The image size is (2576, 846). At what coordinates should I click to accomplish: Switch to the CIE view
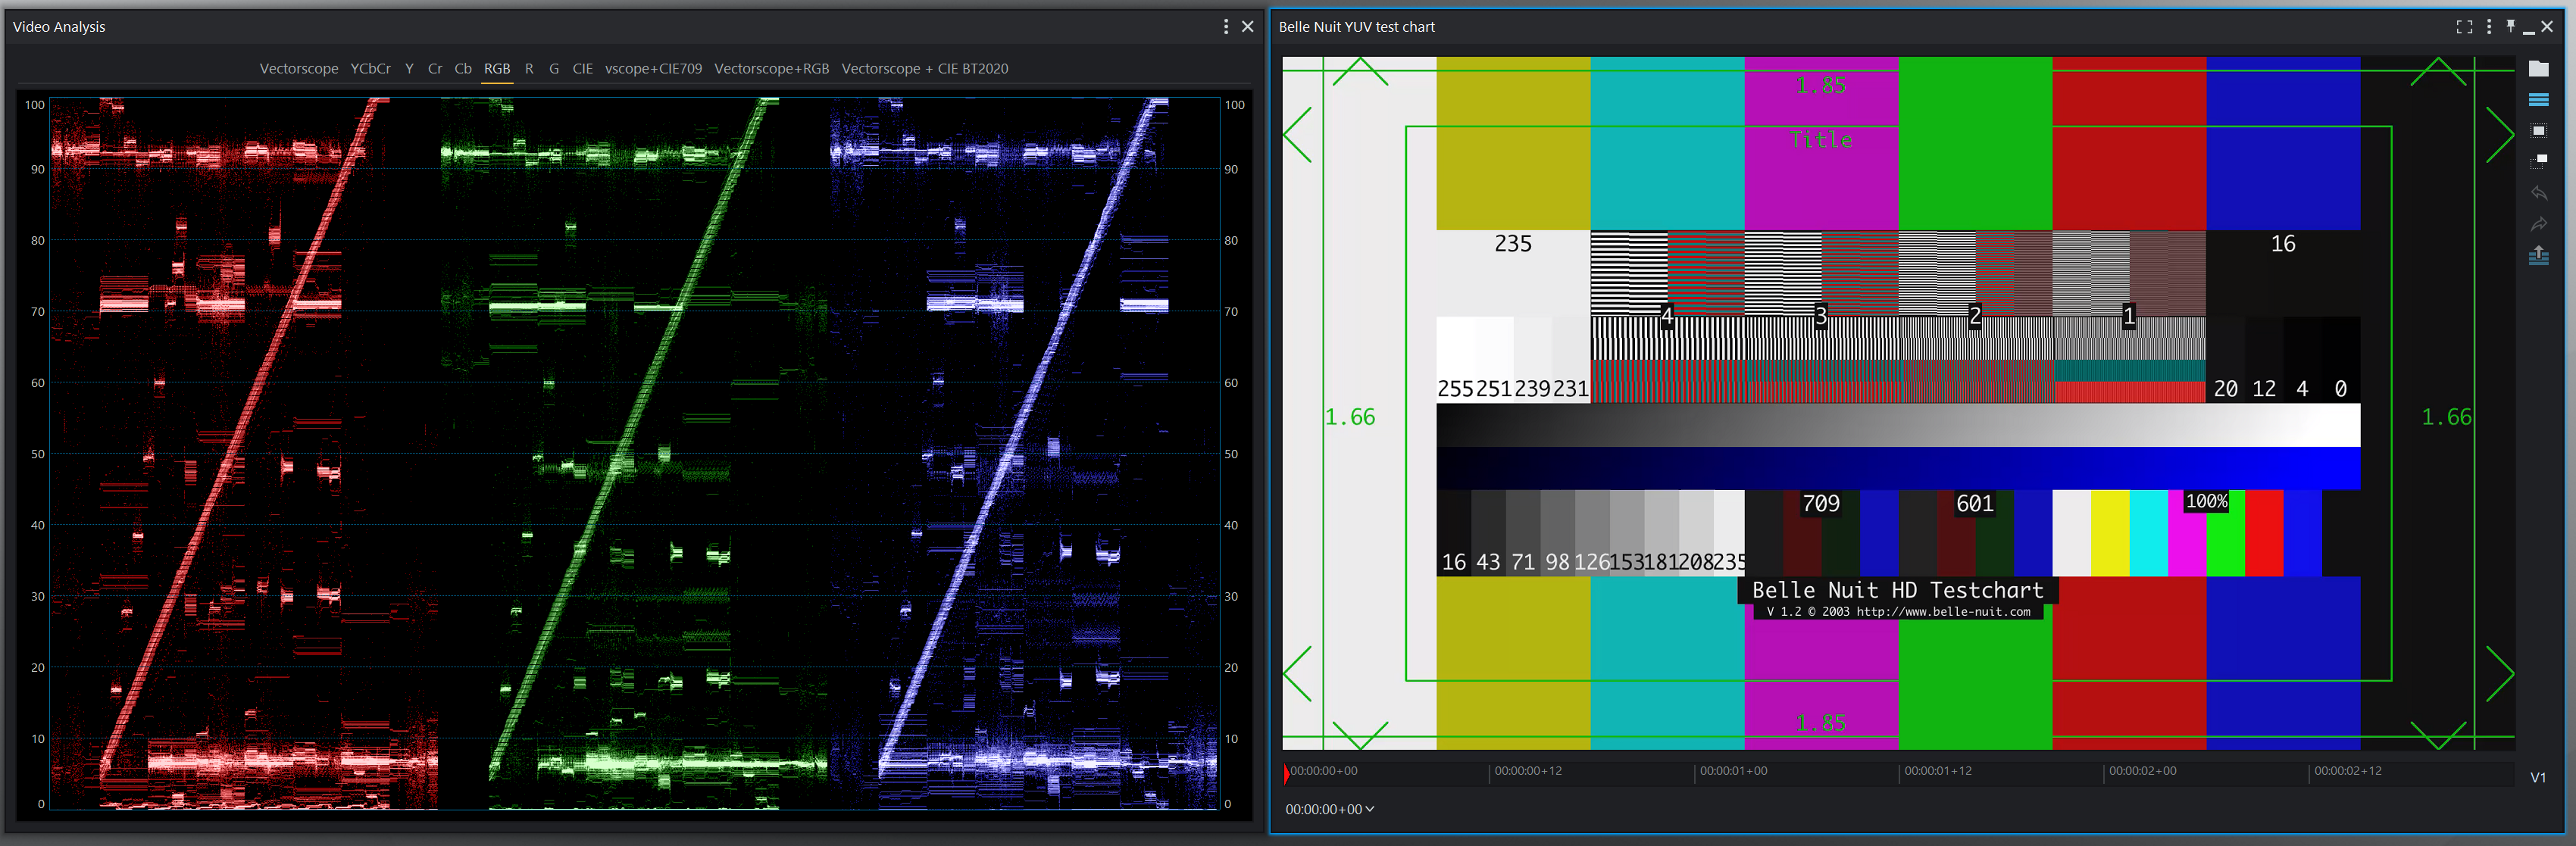point(584,68)
